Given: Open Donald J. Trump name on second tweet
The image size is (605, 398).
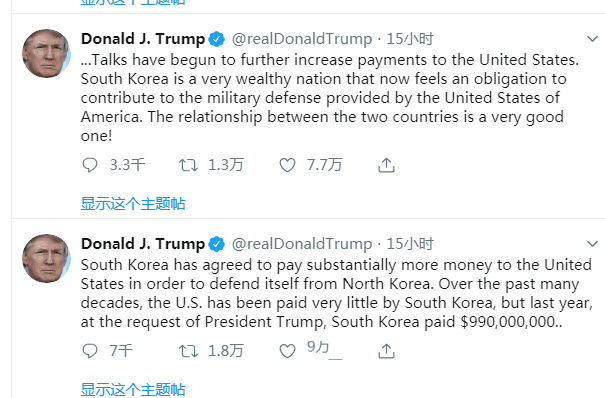Looking at the screenshot, I should tap(143, 244).
